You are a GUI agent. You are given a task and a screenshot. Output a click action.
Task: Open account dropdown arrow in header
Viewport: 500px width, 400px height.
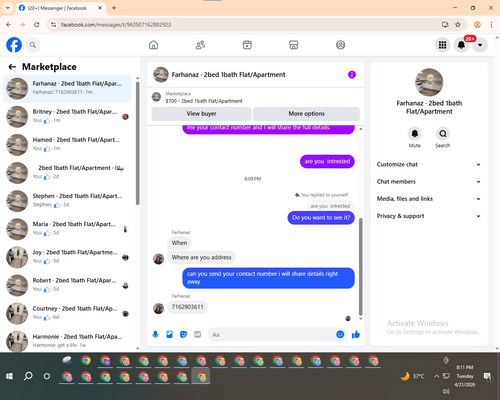(x=480, y=45)
